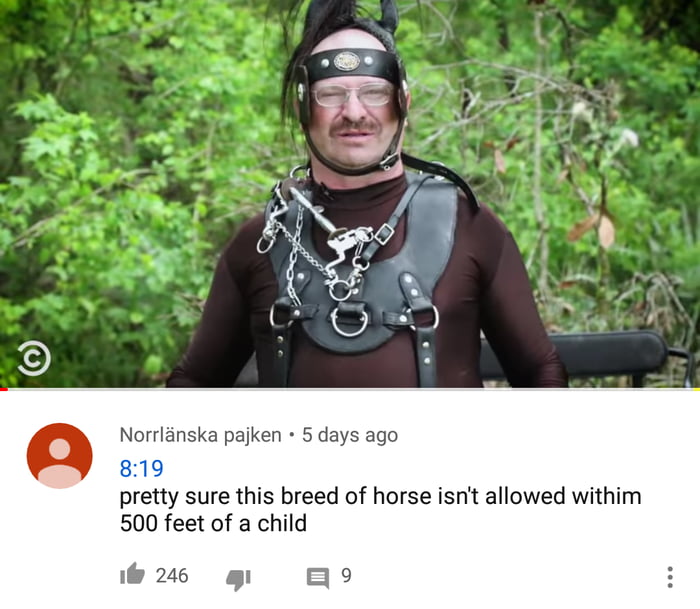The width and height of the screenshot is (700, 609).
Task: View the 9 replies count
Action: click(346, 575)
